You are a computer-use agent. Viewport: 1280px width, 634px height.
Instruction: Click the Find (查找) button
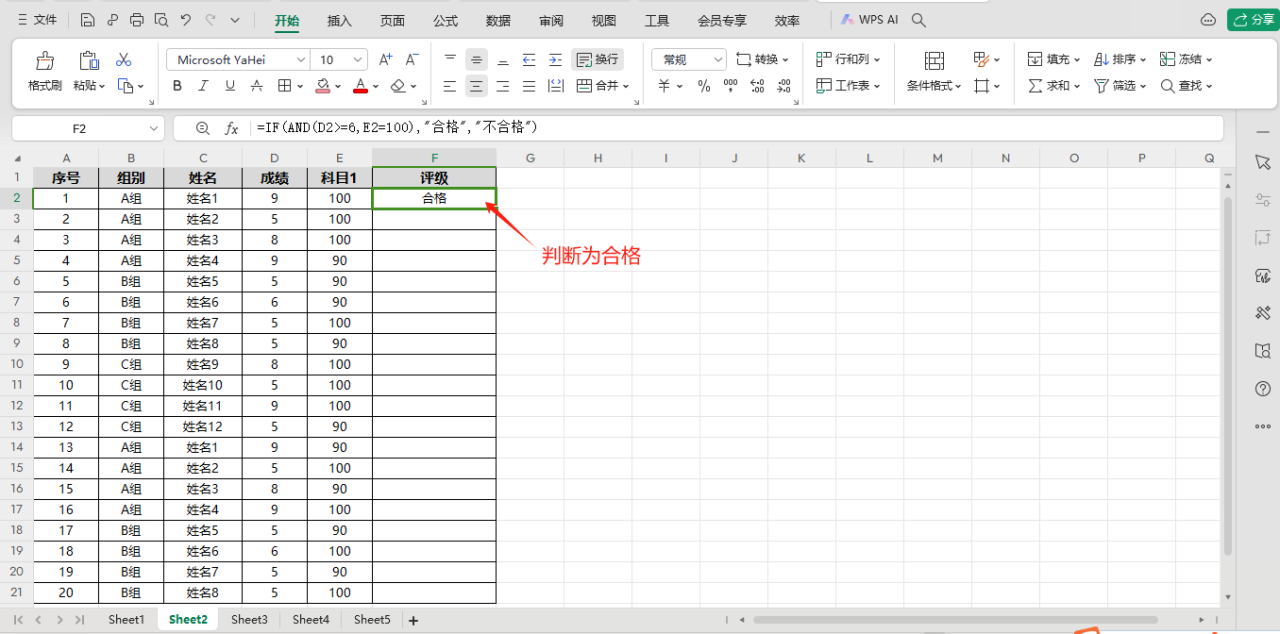point(1186,86)
